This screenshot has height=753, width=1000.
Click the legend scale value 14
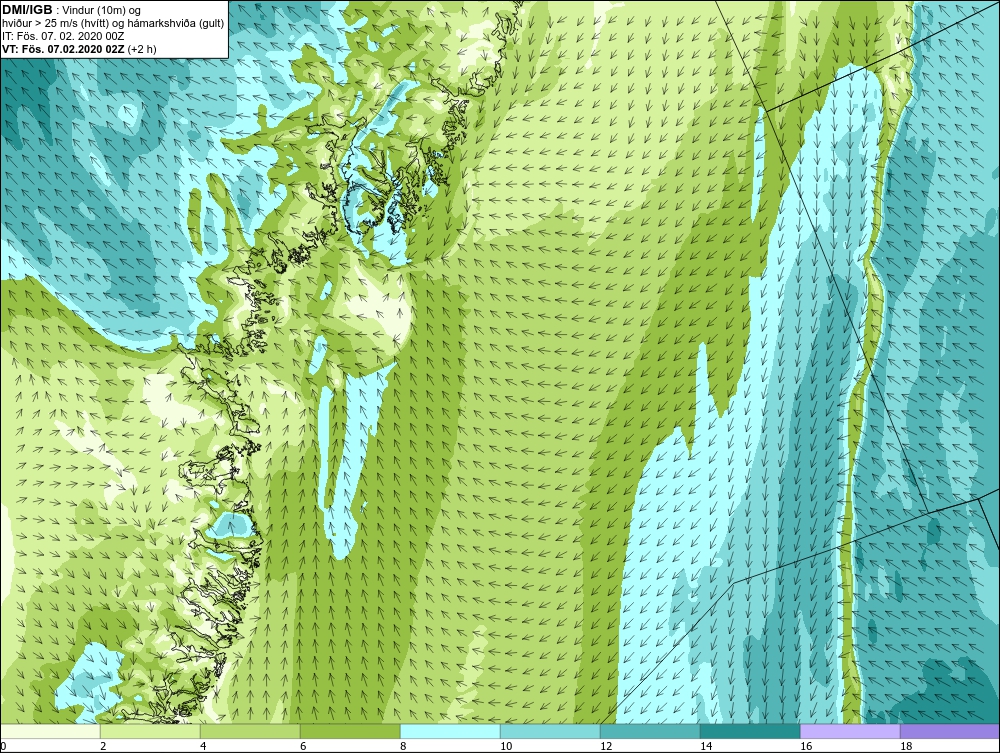pos(706,746)
